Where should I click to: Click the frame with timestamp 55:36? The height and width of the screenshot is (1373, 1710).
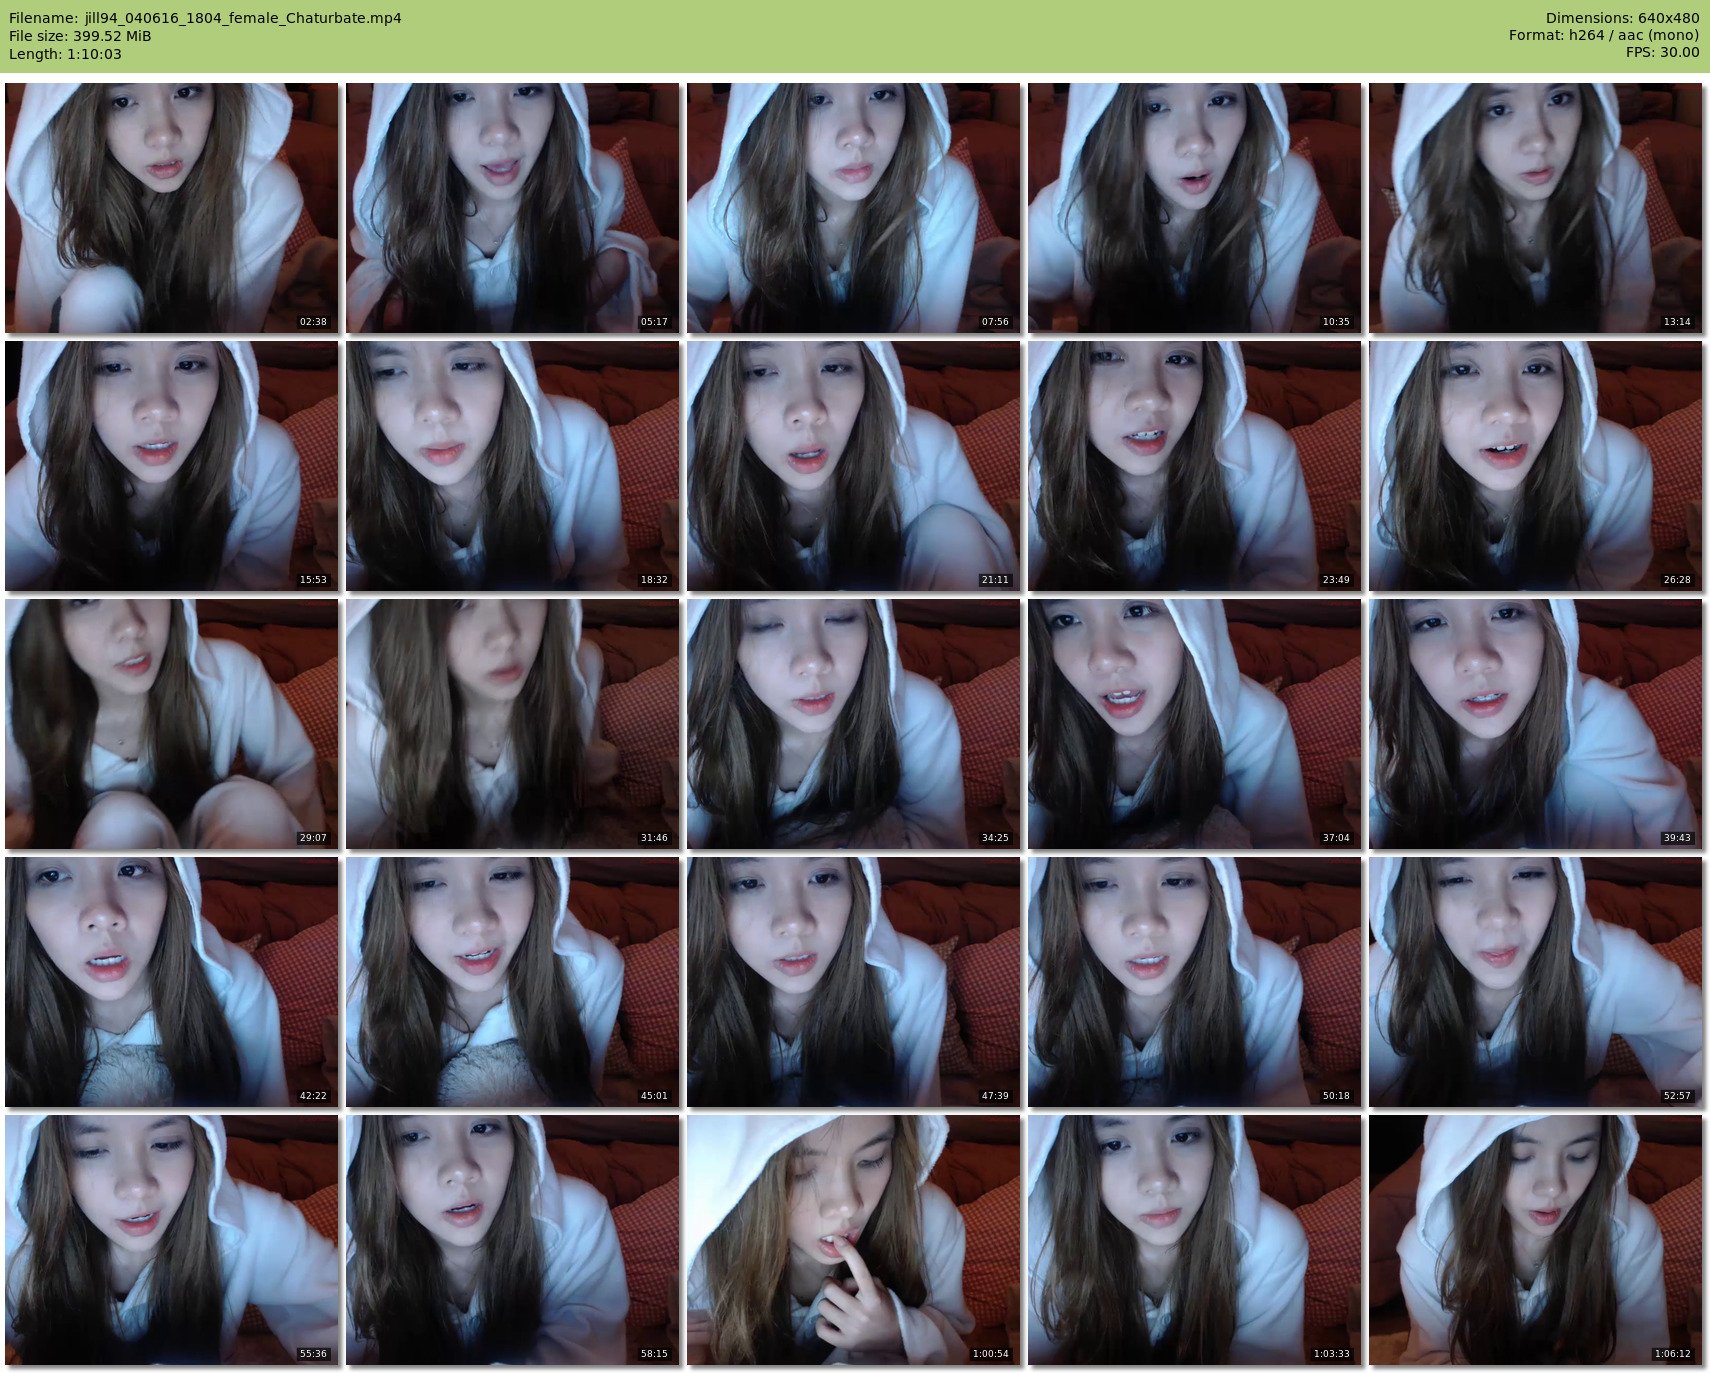171,1240
